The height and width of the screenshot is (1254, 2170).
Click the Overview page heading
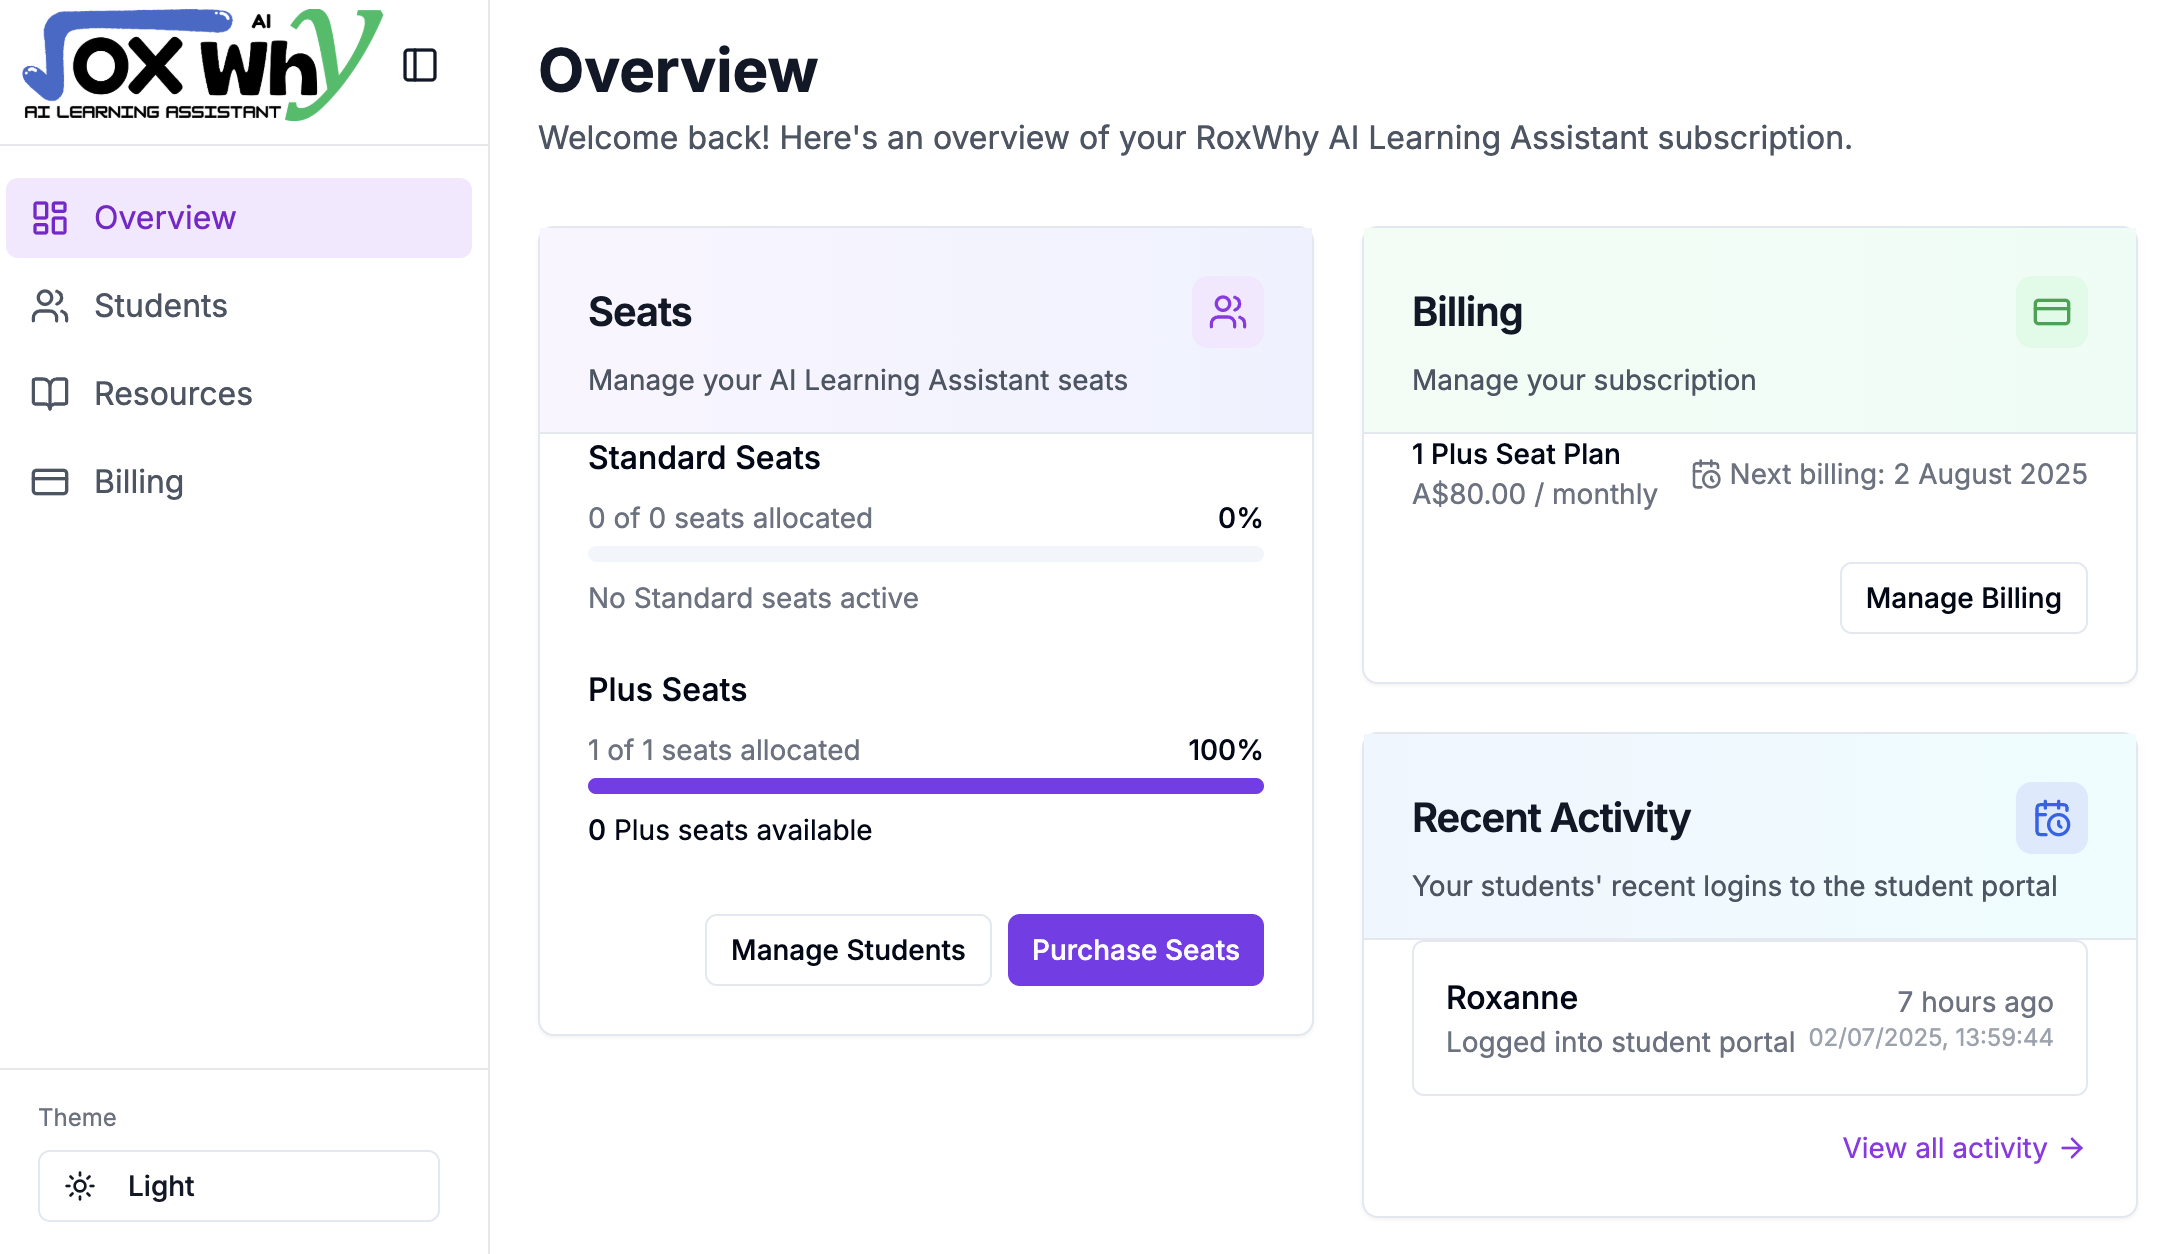(678, 70)
